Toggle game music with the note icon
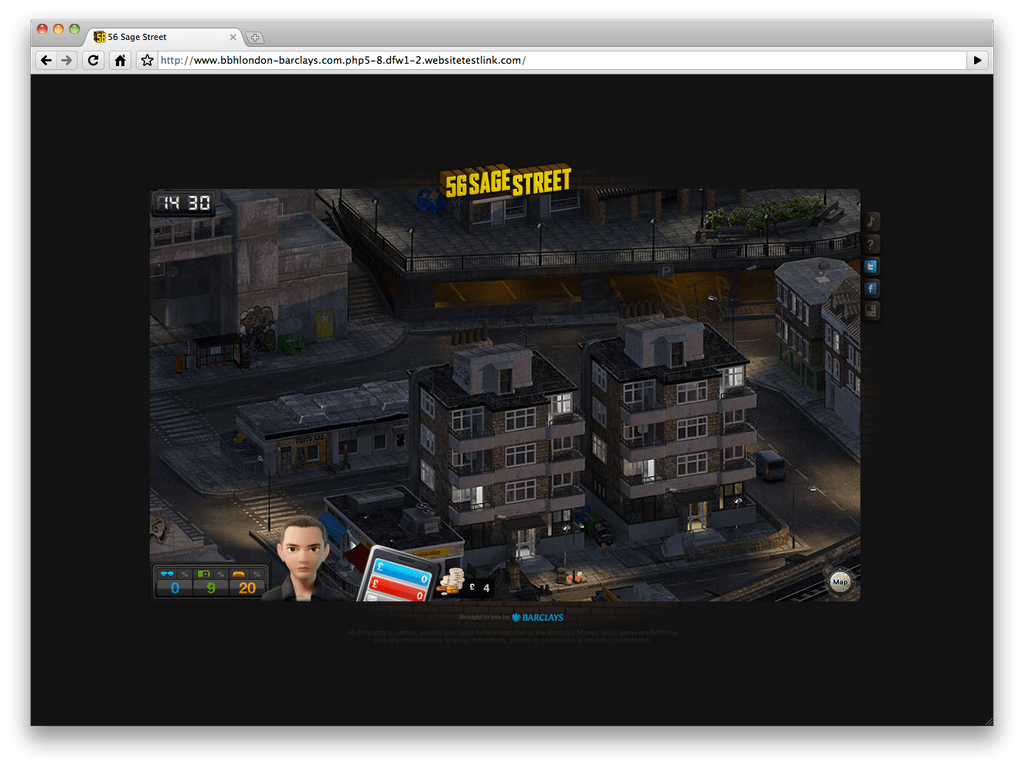 (871, 222)
